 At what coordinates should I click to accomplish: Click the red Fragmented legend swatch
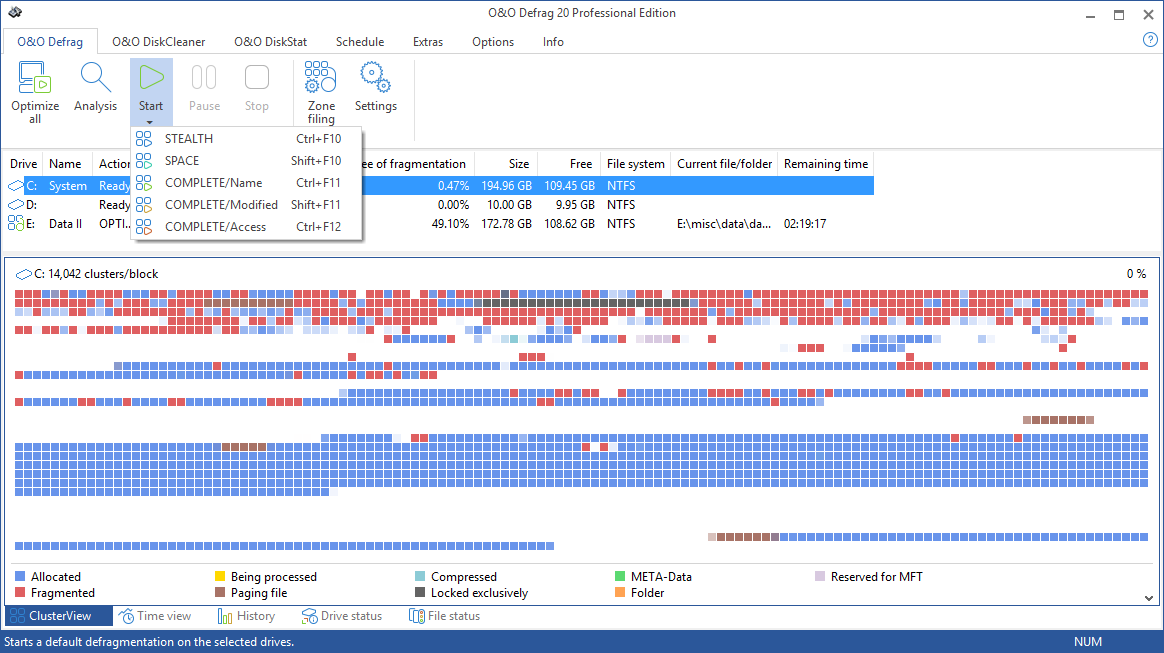[20, 592]
